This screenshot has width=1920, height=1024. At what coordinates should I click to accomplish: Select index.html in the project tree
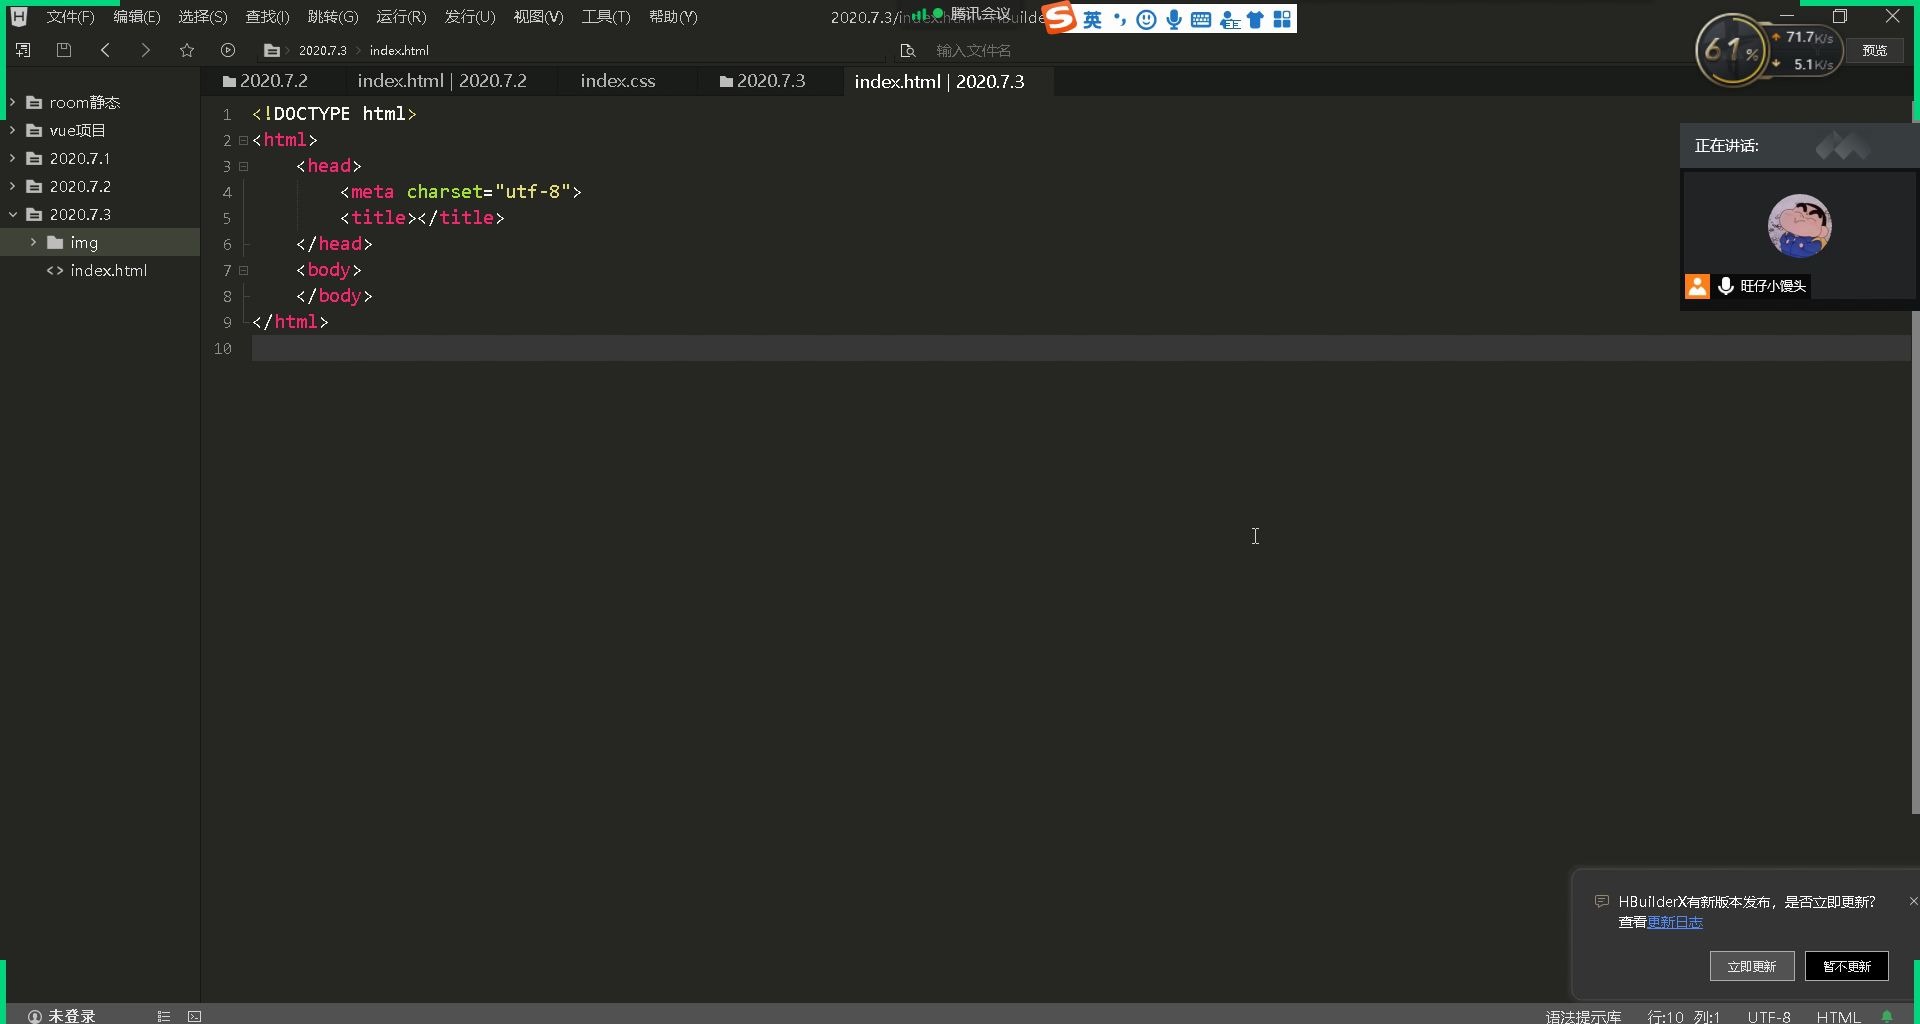pos(109,270)
